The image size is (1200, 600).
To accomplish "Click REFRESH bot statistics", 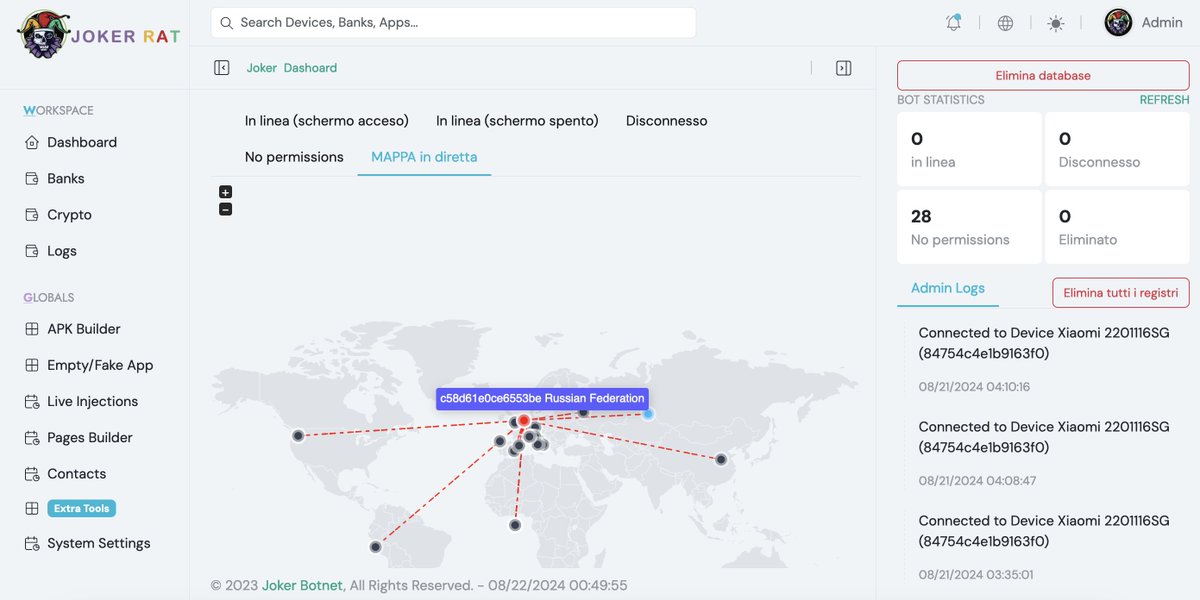I will (x=1165, y=100).
